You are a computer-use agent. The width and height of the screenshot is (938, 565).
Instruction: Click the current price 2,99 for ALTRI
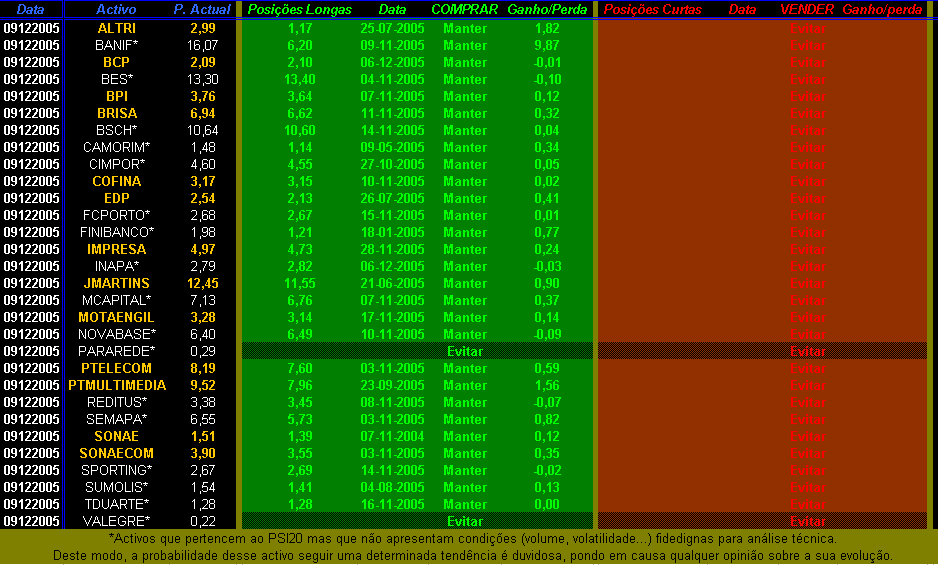pos(203,28)
